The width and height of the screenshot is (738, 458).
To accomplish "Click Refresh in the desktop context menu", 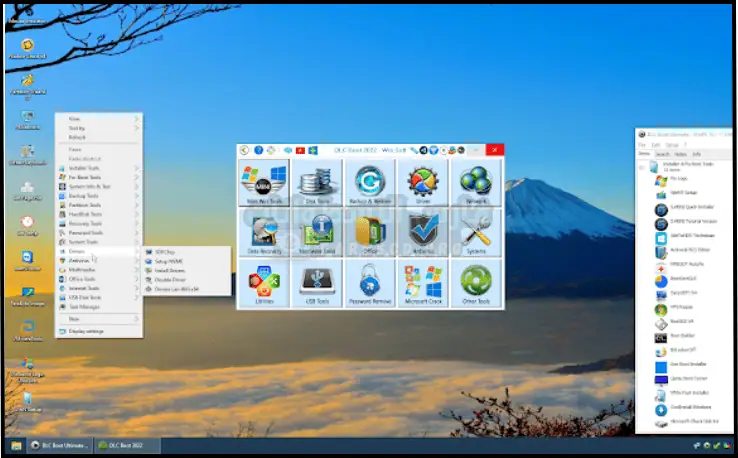I will pyautogui.click(x=77, y=138).
